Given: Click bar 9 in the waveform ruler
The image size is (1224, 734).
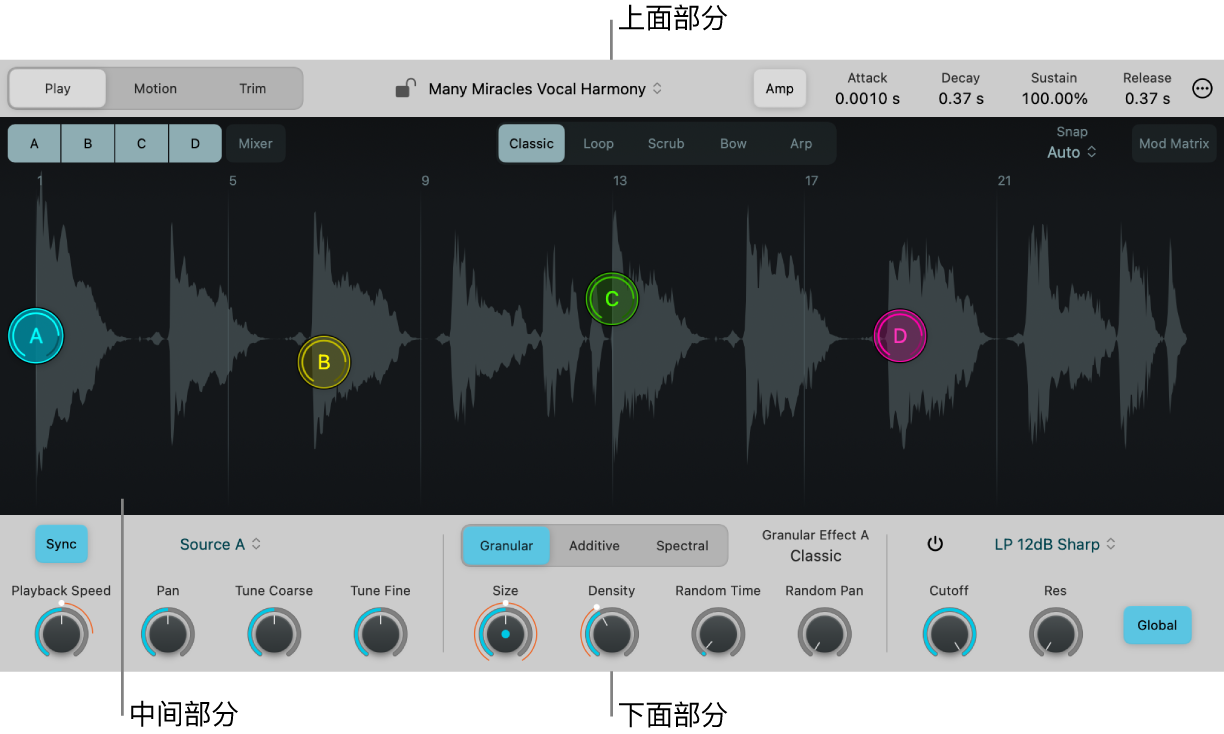Looking at the screenshot, I should pyautogui.click(x=425, y=181).
